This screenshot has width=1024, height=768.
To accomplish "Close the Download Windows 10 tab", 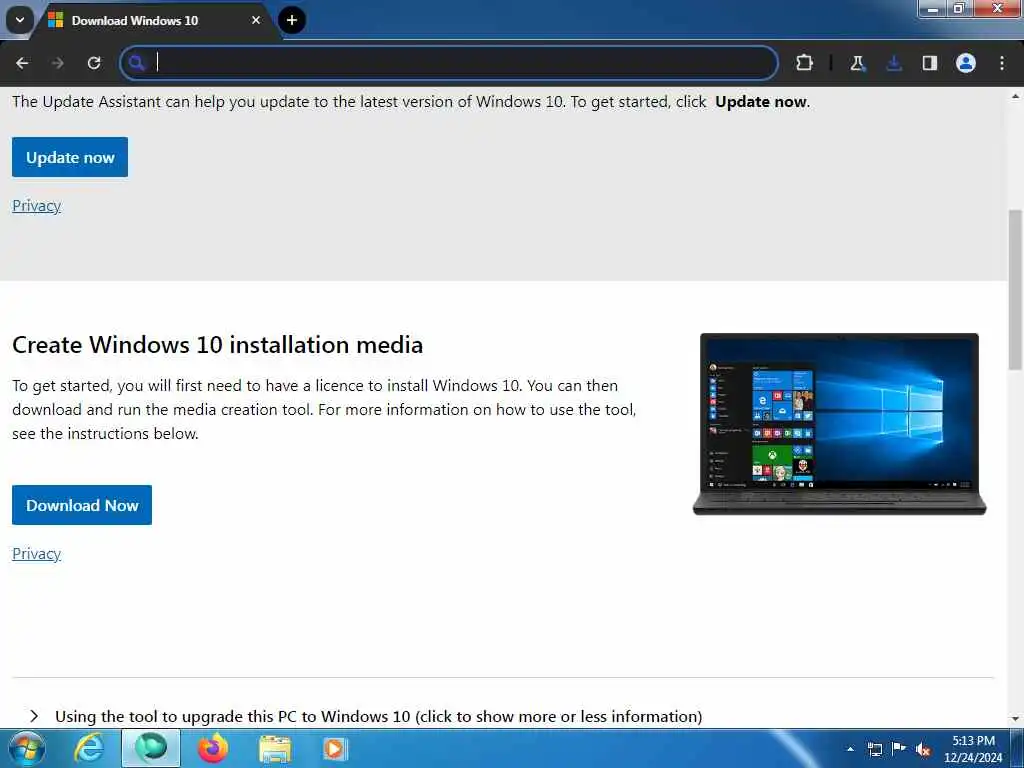I will pyautogui.click(x=256, y=20).
